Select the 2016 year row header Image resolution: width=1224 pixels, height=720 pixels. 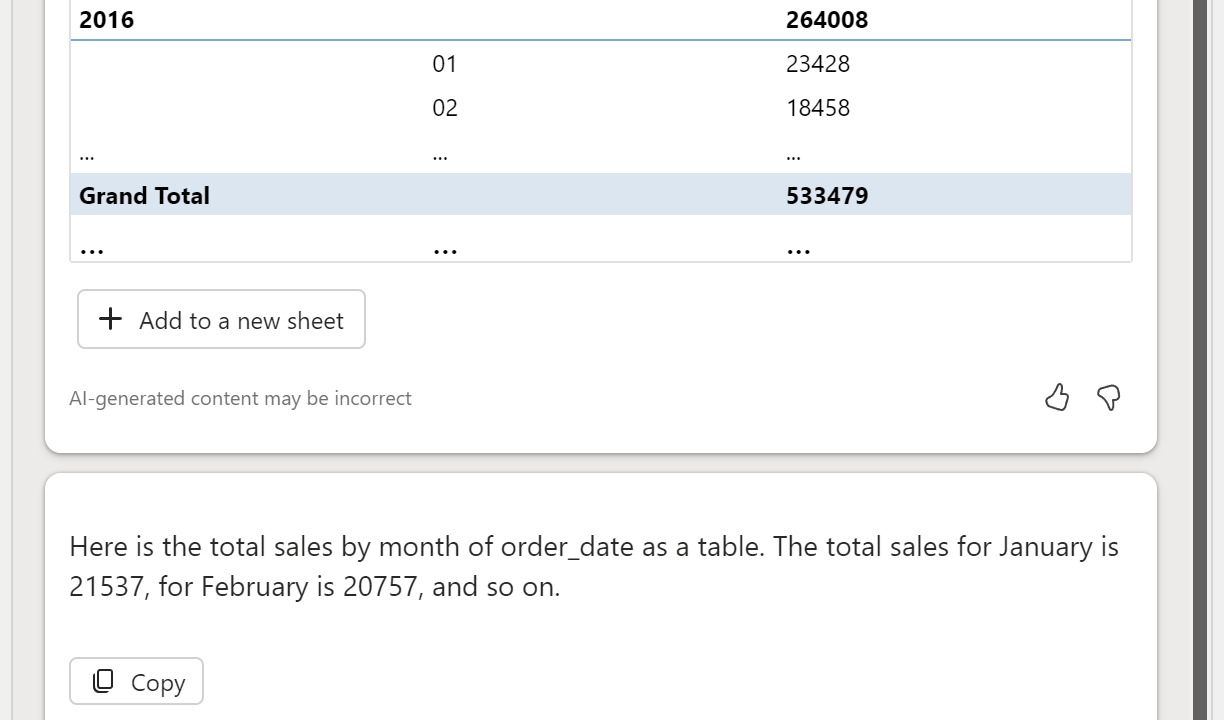(107, 20)
